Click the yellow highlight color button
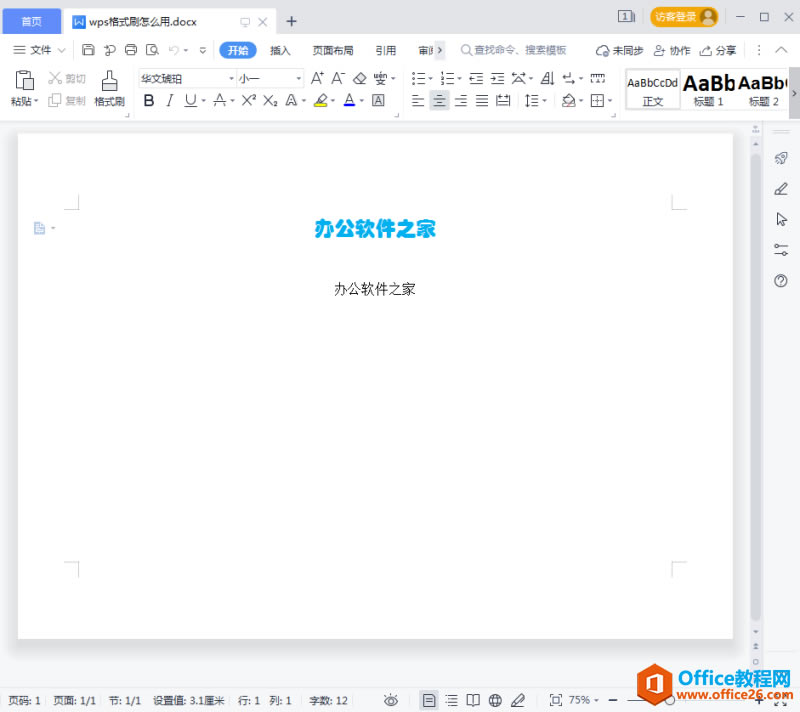 [320, 100]
